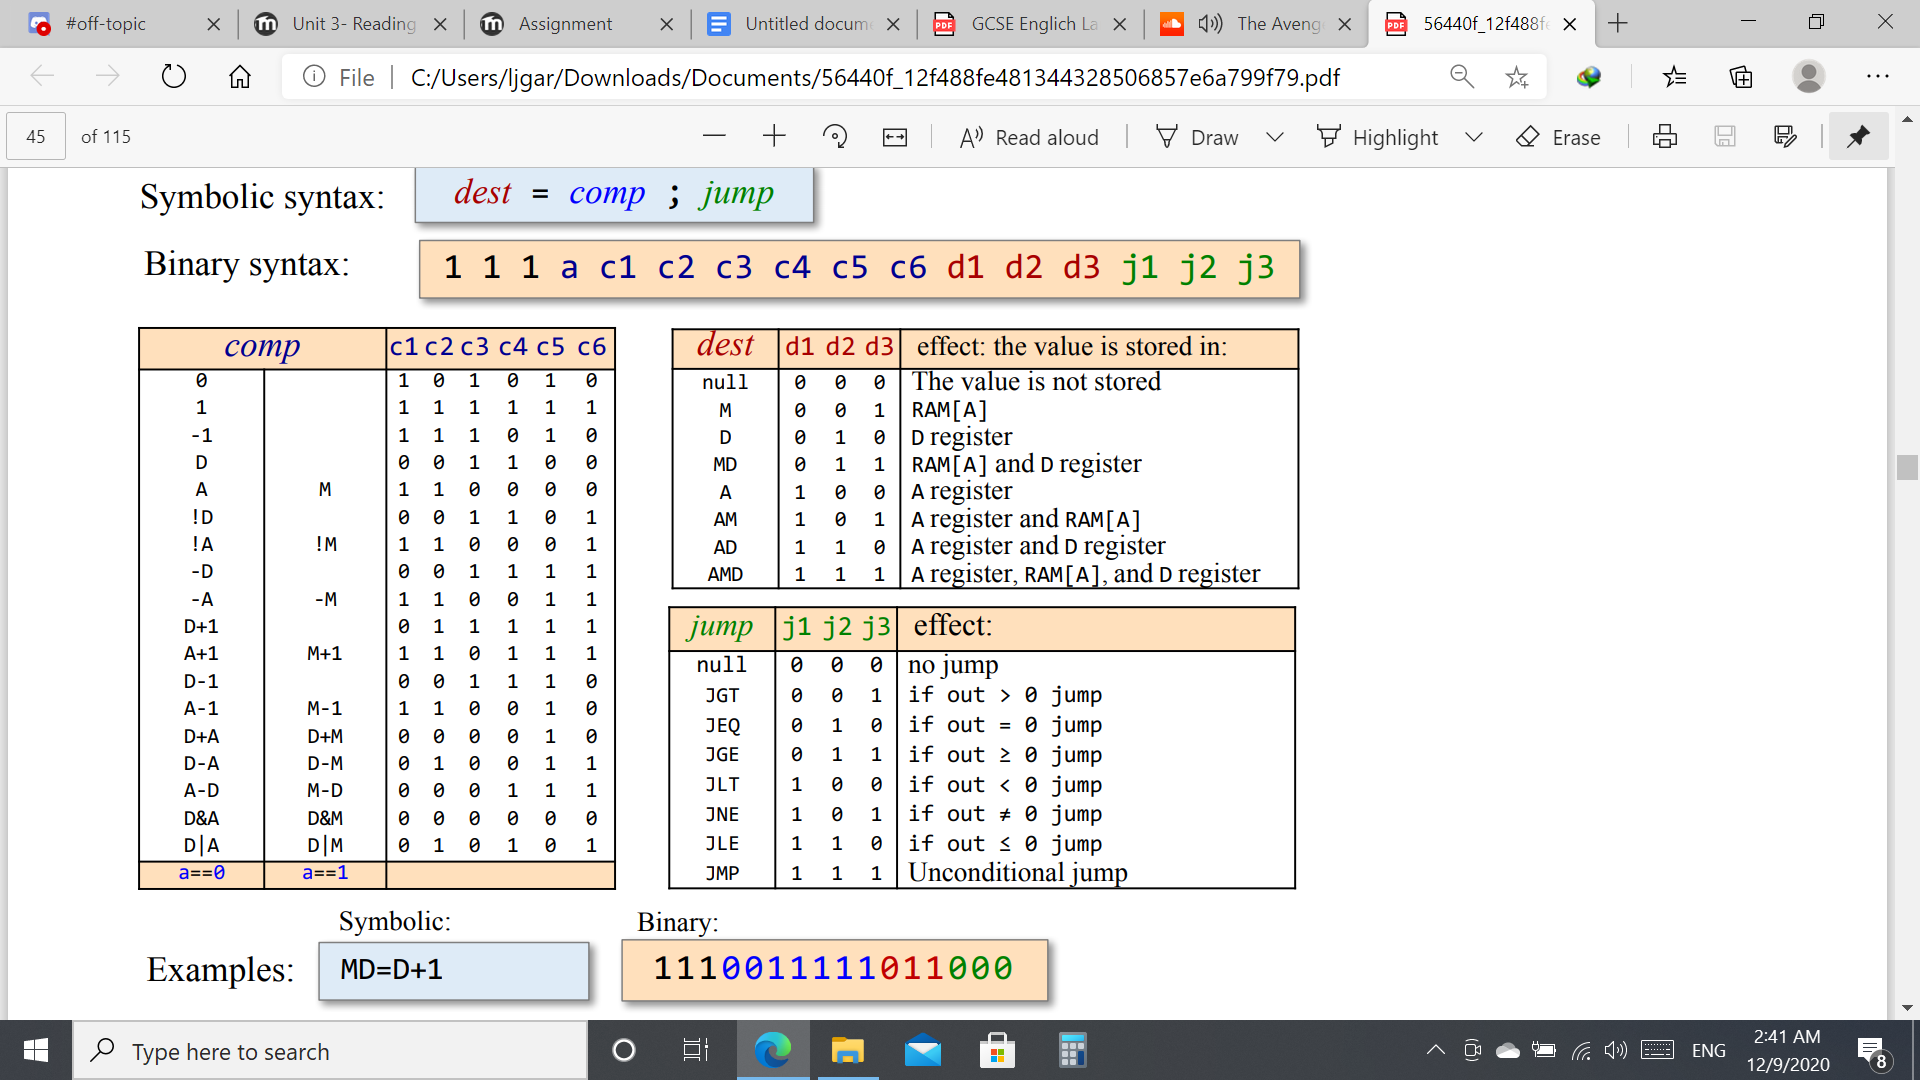The image size is (1920, 1080).
Task: Click the page number input field
Action: 36,137
